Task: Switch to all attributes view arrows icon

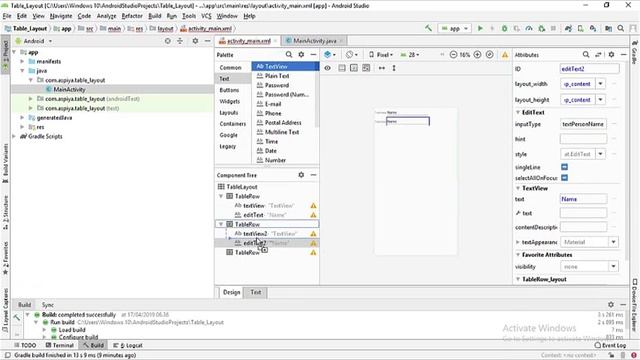Action: tap(598, 54)
